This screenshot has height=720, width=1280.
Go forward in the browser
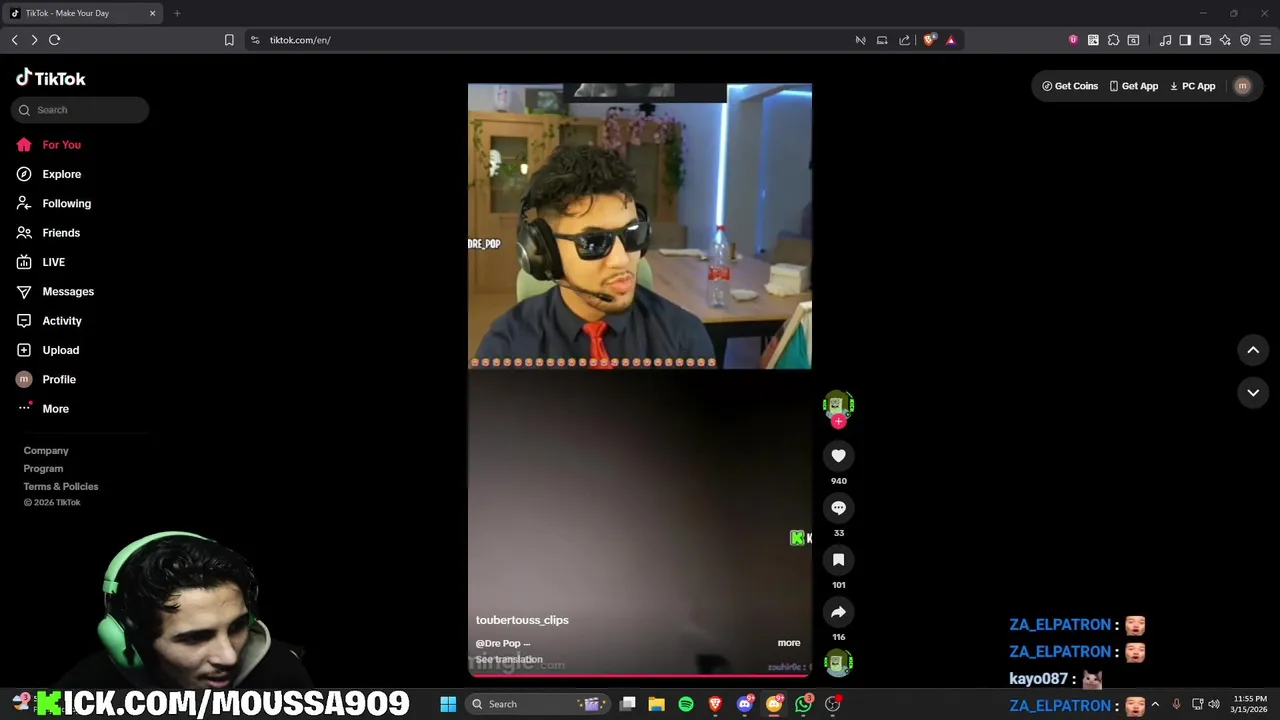pos(34,40)
